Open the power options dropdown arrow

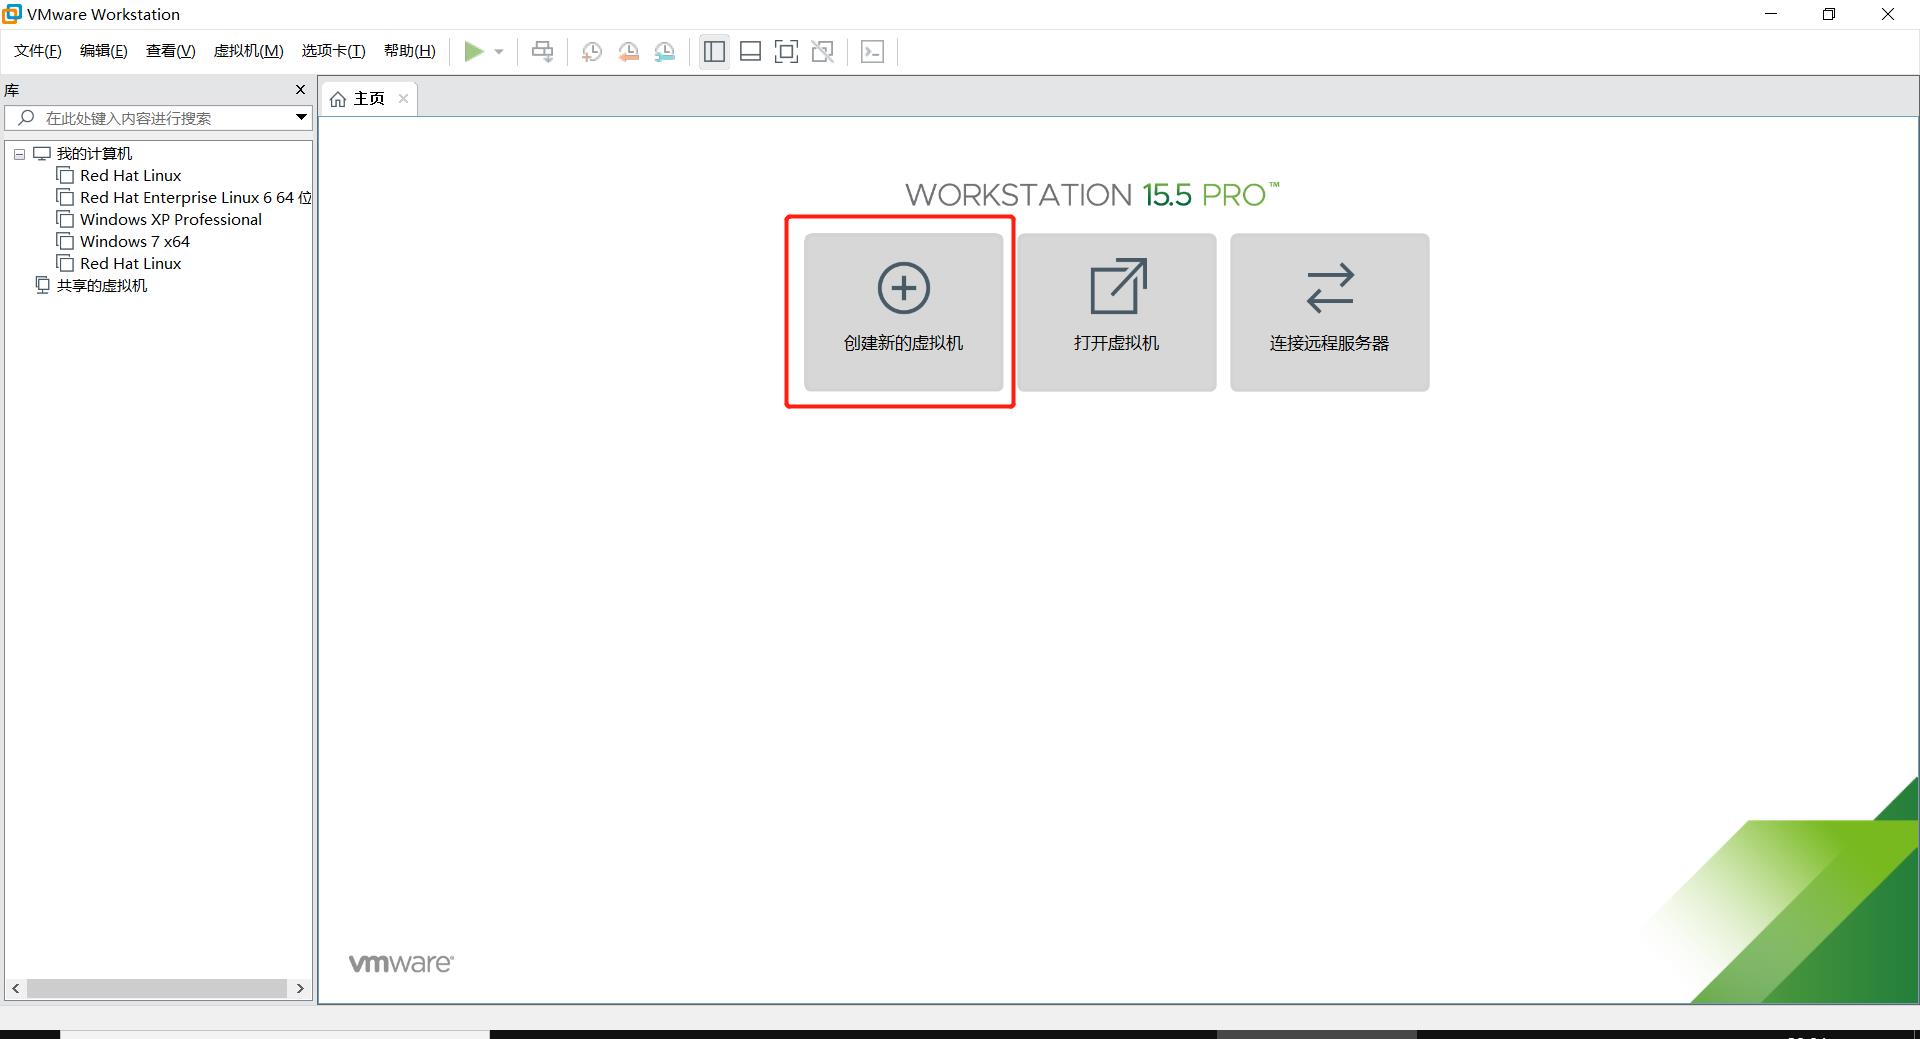coord(499,51)
